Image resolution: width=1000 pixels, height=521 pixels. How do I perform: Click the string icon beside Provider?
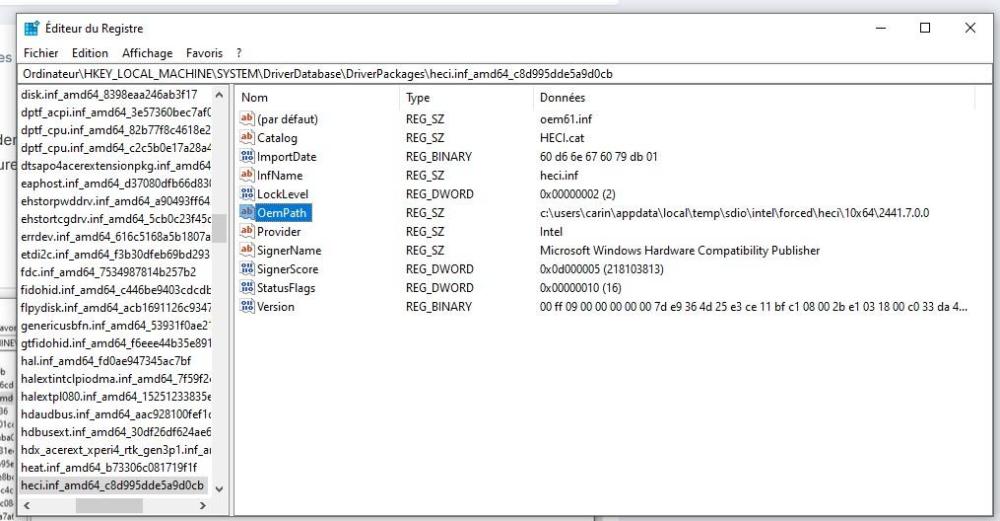coord(247,231)
